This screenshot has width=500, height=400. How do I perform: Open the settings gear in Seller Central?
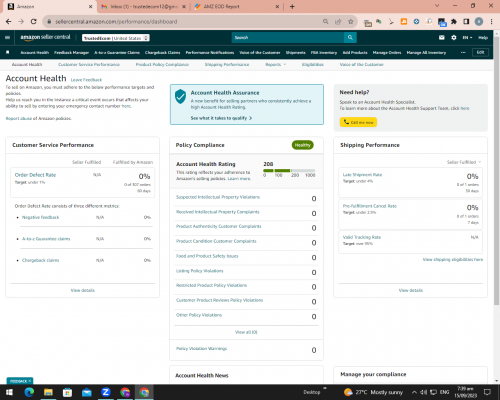[x=454, y=38]
